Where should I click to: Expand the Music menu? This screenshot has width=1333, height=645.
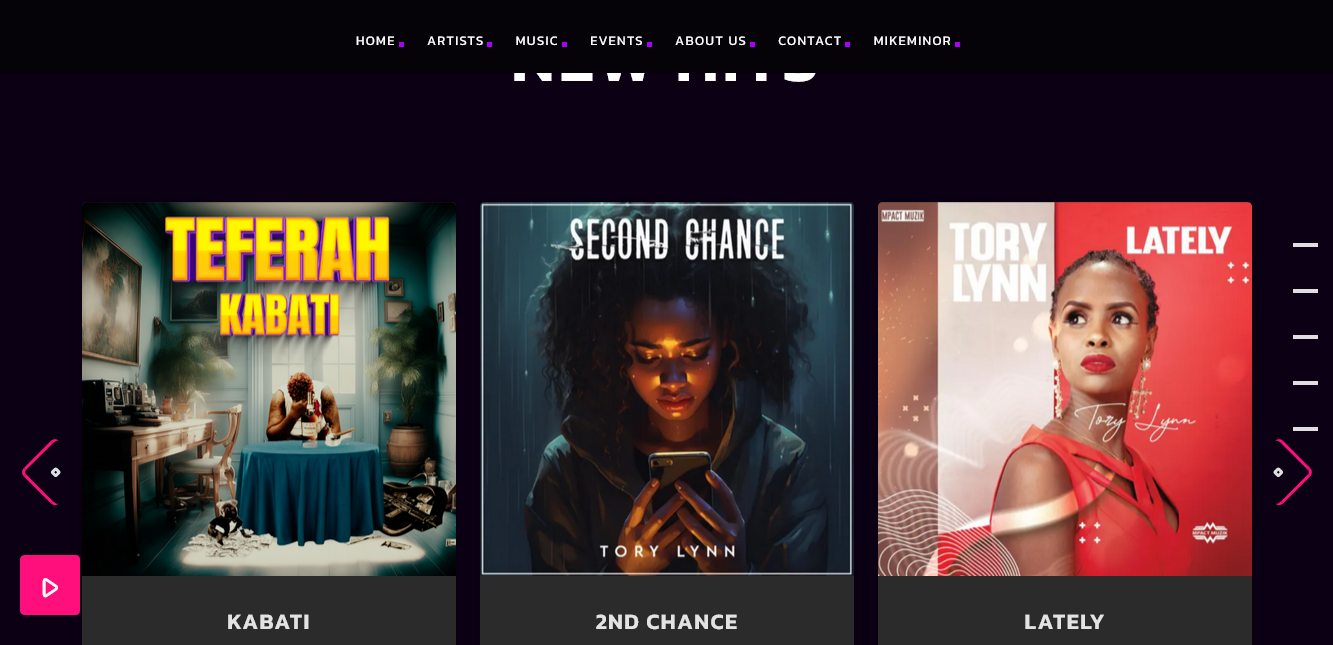(537, 41)
